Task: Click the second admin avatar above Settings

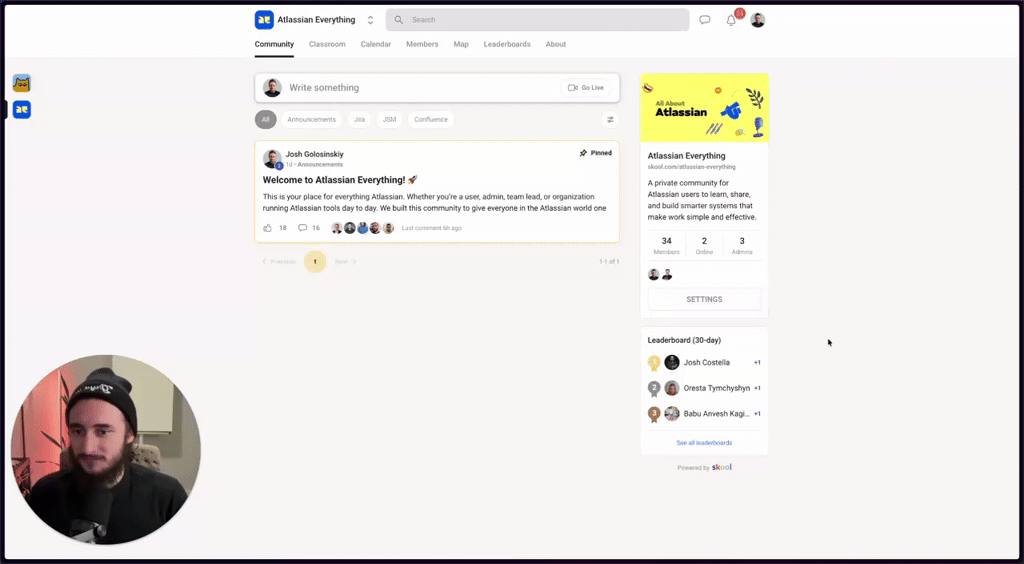Action: pos(667,275)
